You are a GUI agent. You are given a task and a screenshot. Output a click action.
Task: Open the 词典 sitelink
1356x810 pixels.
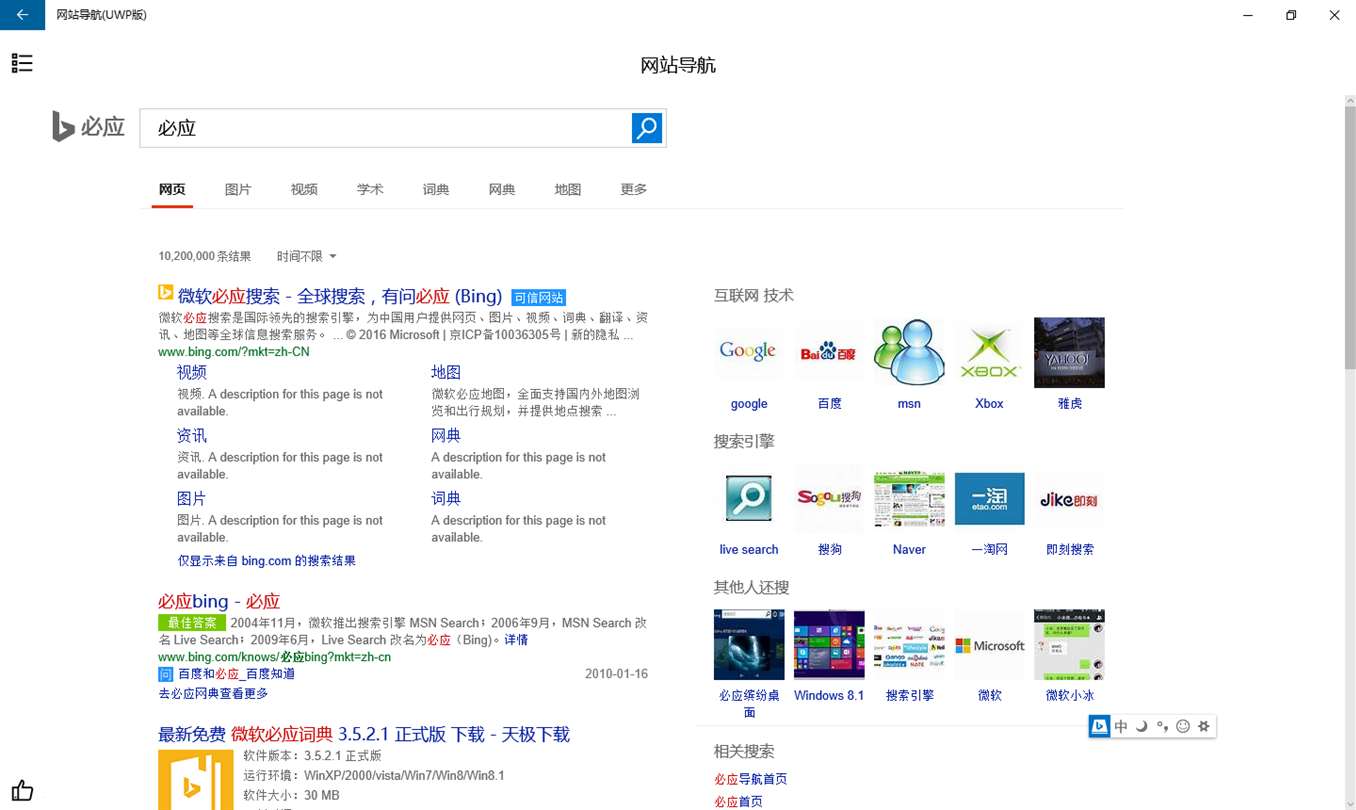pyautogui.click(x=446, y=498)
